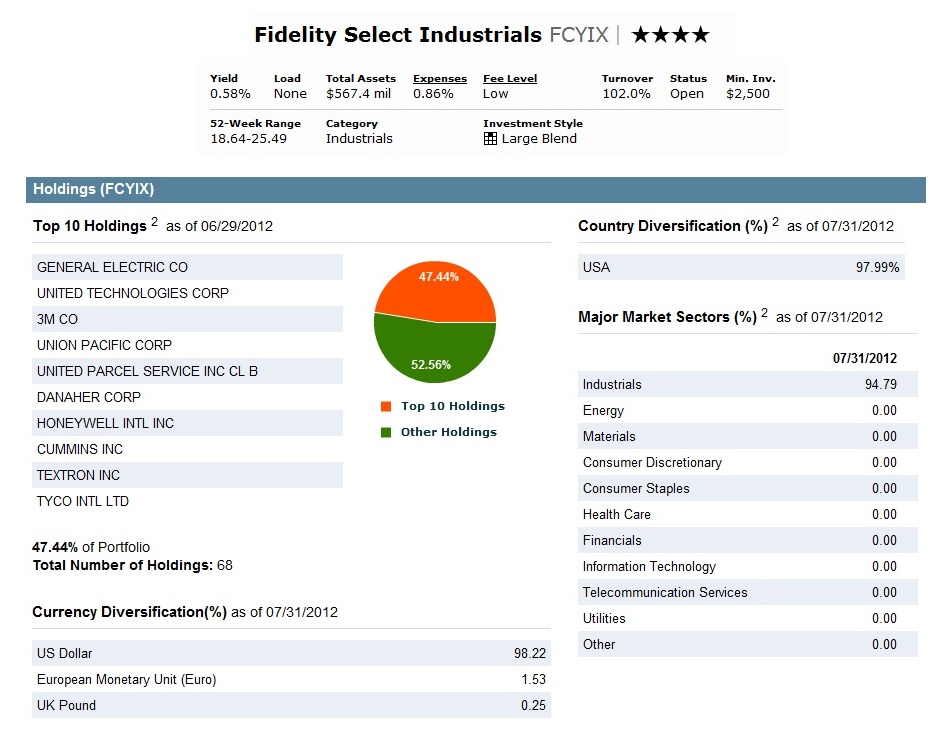Screen dimensions: 940x753
Task: Click the Fidelity Select Industrials title
Action: (x=398, y=35)
